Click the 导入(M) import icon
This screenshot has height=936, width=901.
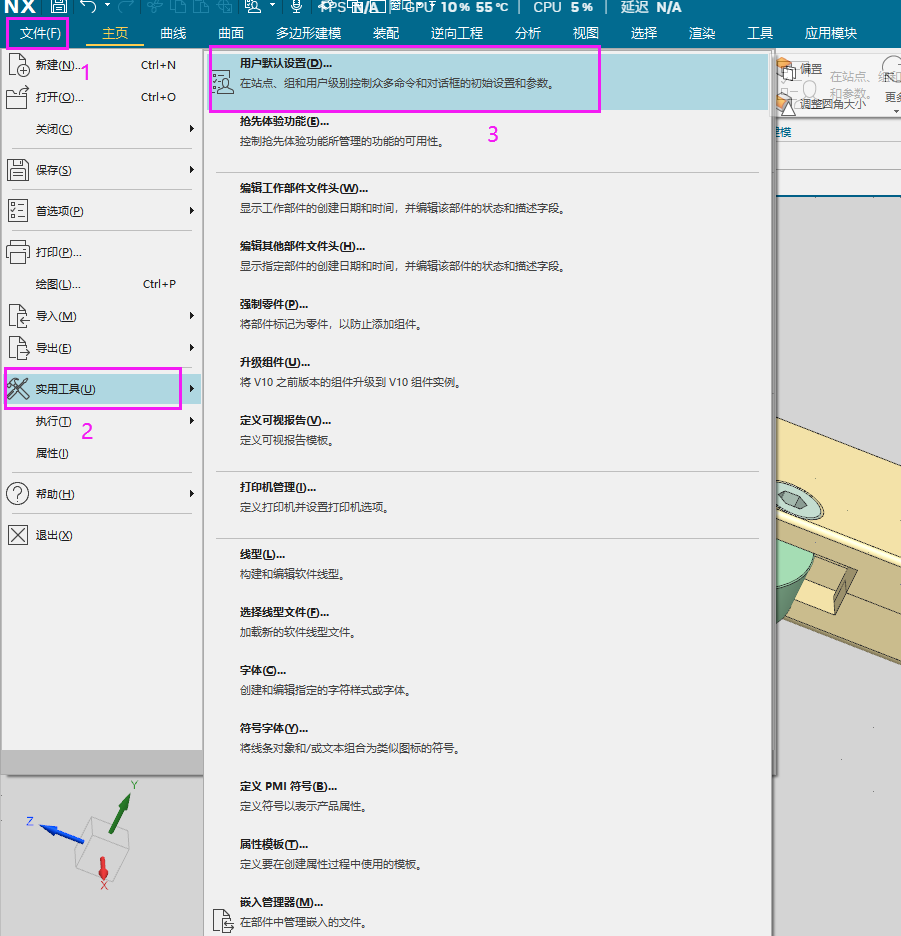[x=19, y=316]
